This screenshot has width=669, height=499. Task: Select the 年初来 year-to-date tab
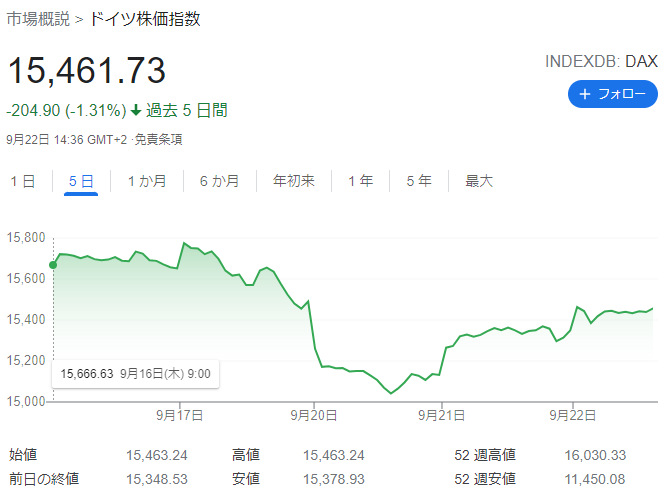[294, 181]
